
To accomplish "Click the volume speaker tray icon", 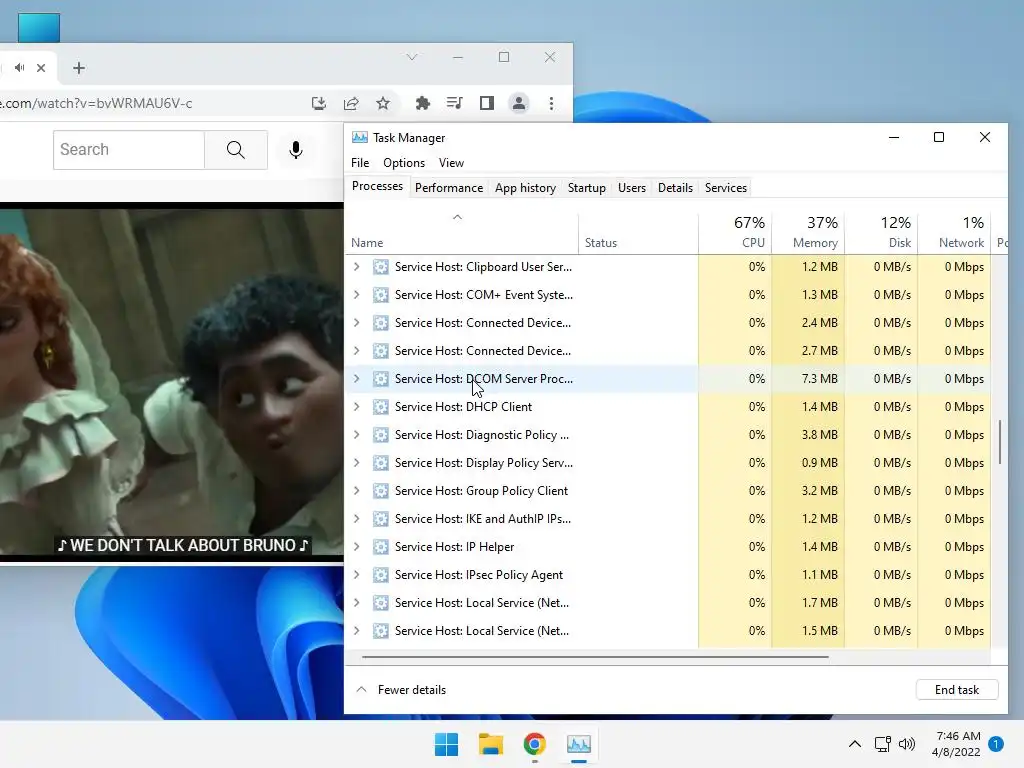I will pos(906,744).
